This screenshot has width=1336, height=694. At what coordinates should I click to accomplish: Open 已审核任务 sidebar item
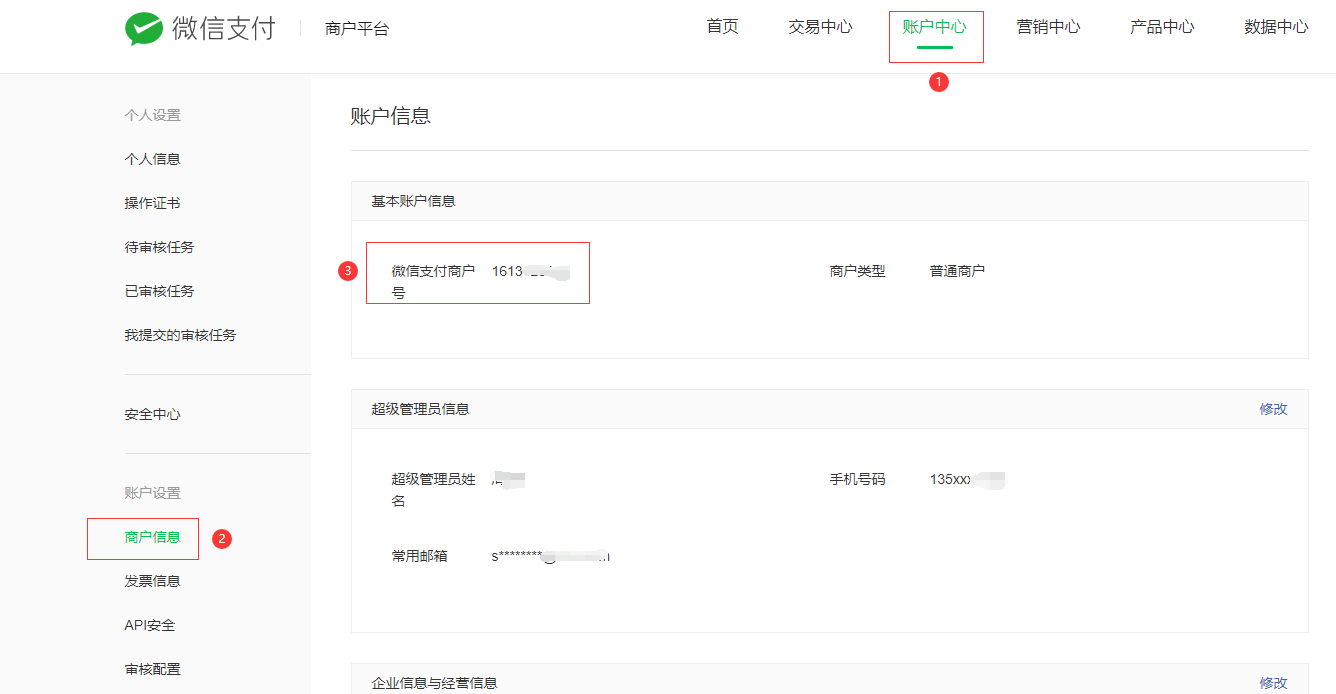(159, 291)
